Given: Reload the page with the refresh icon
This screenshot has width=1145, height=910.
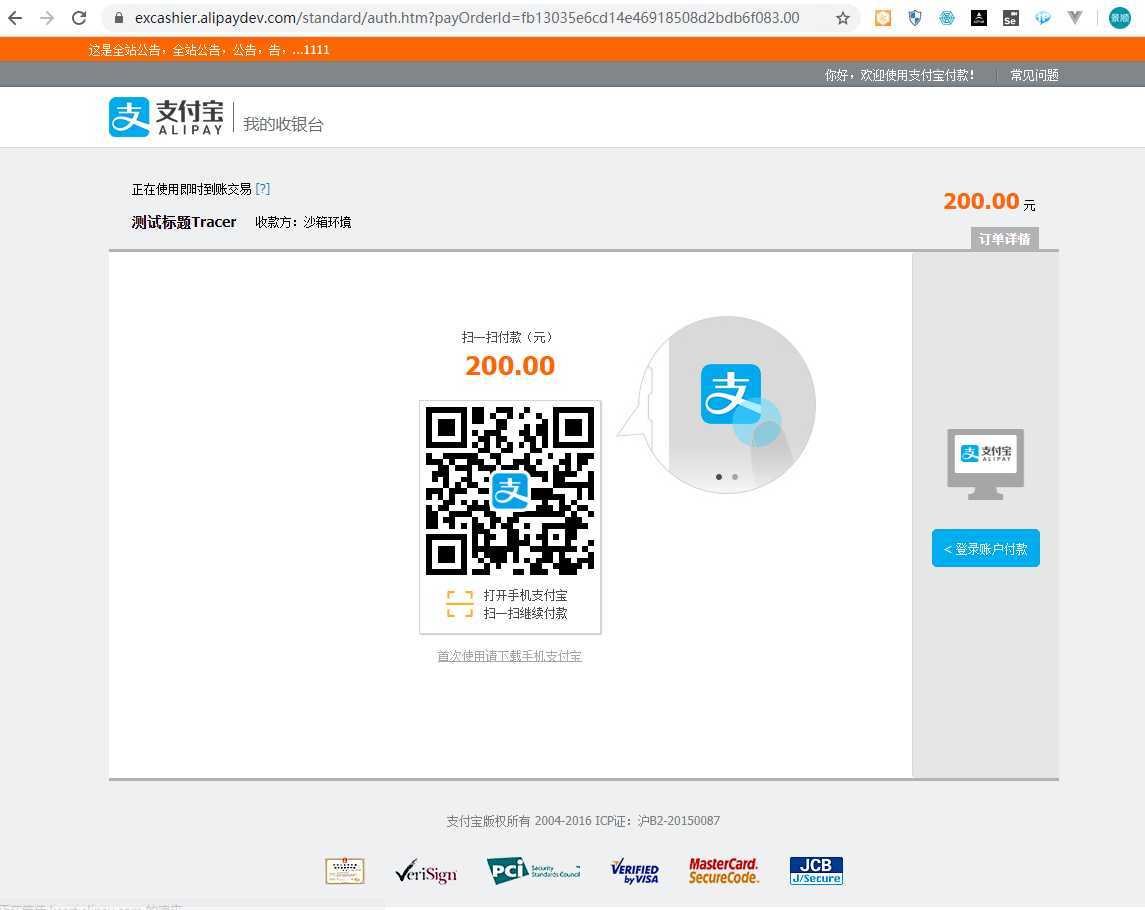Looking at the screenshot, I should tap(79, 18).
